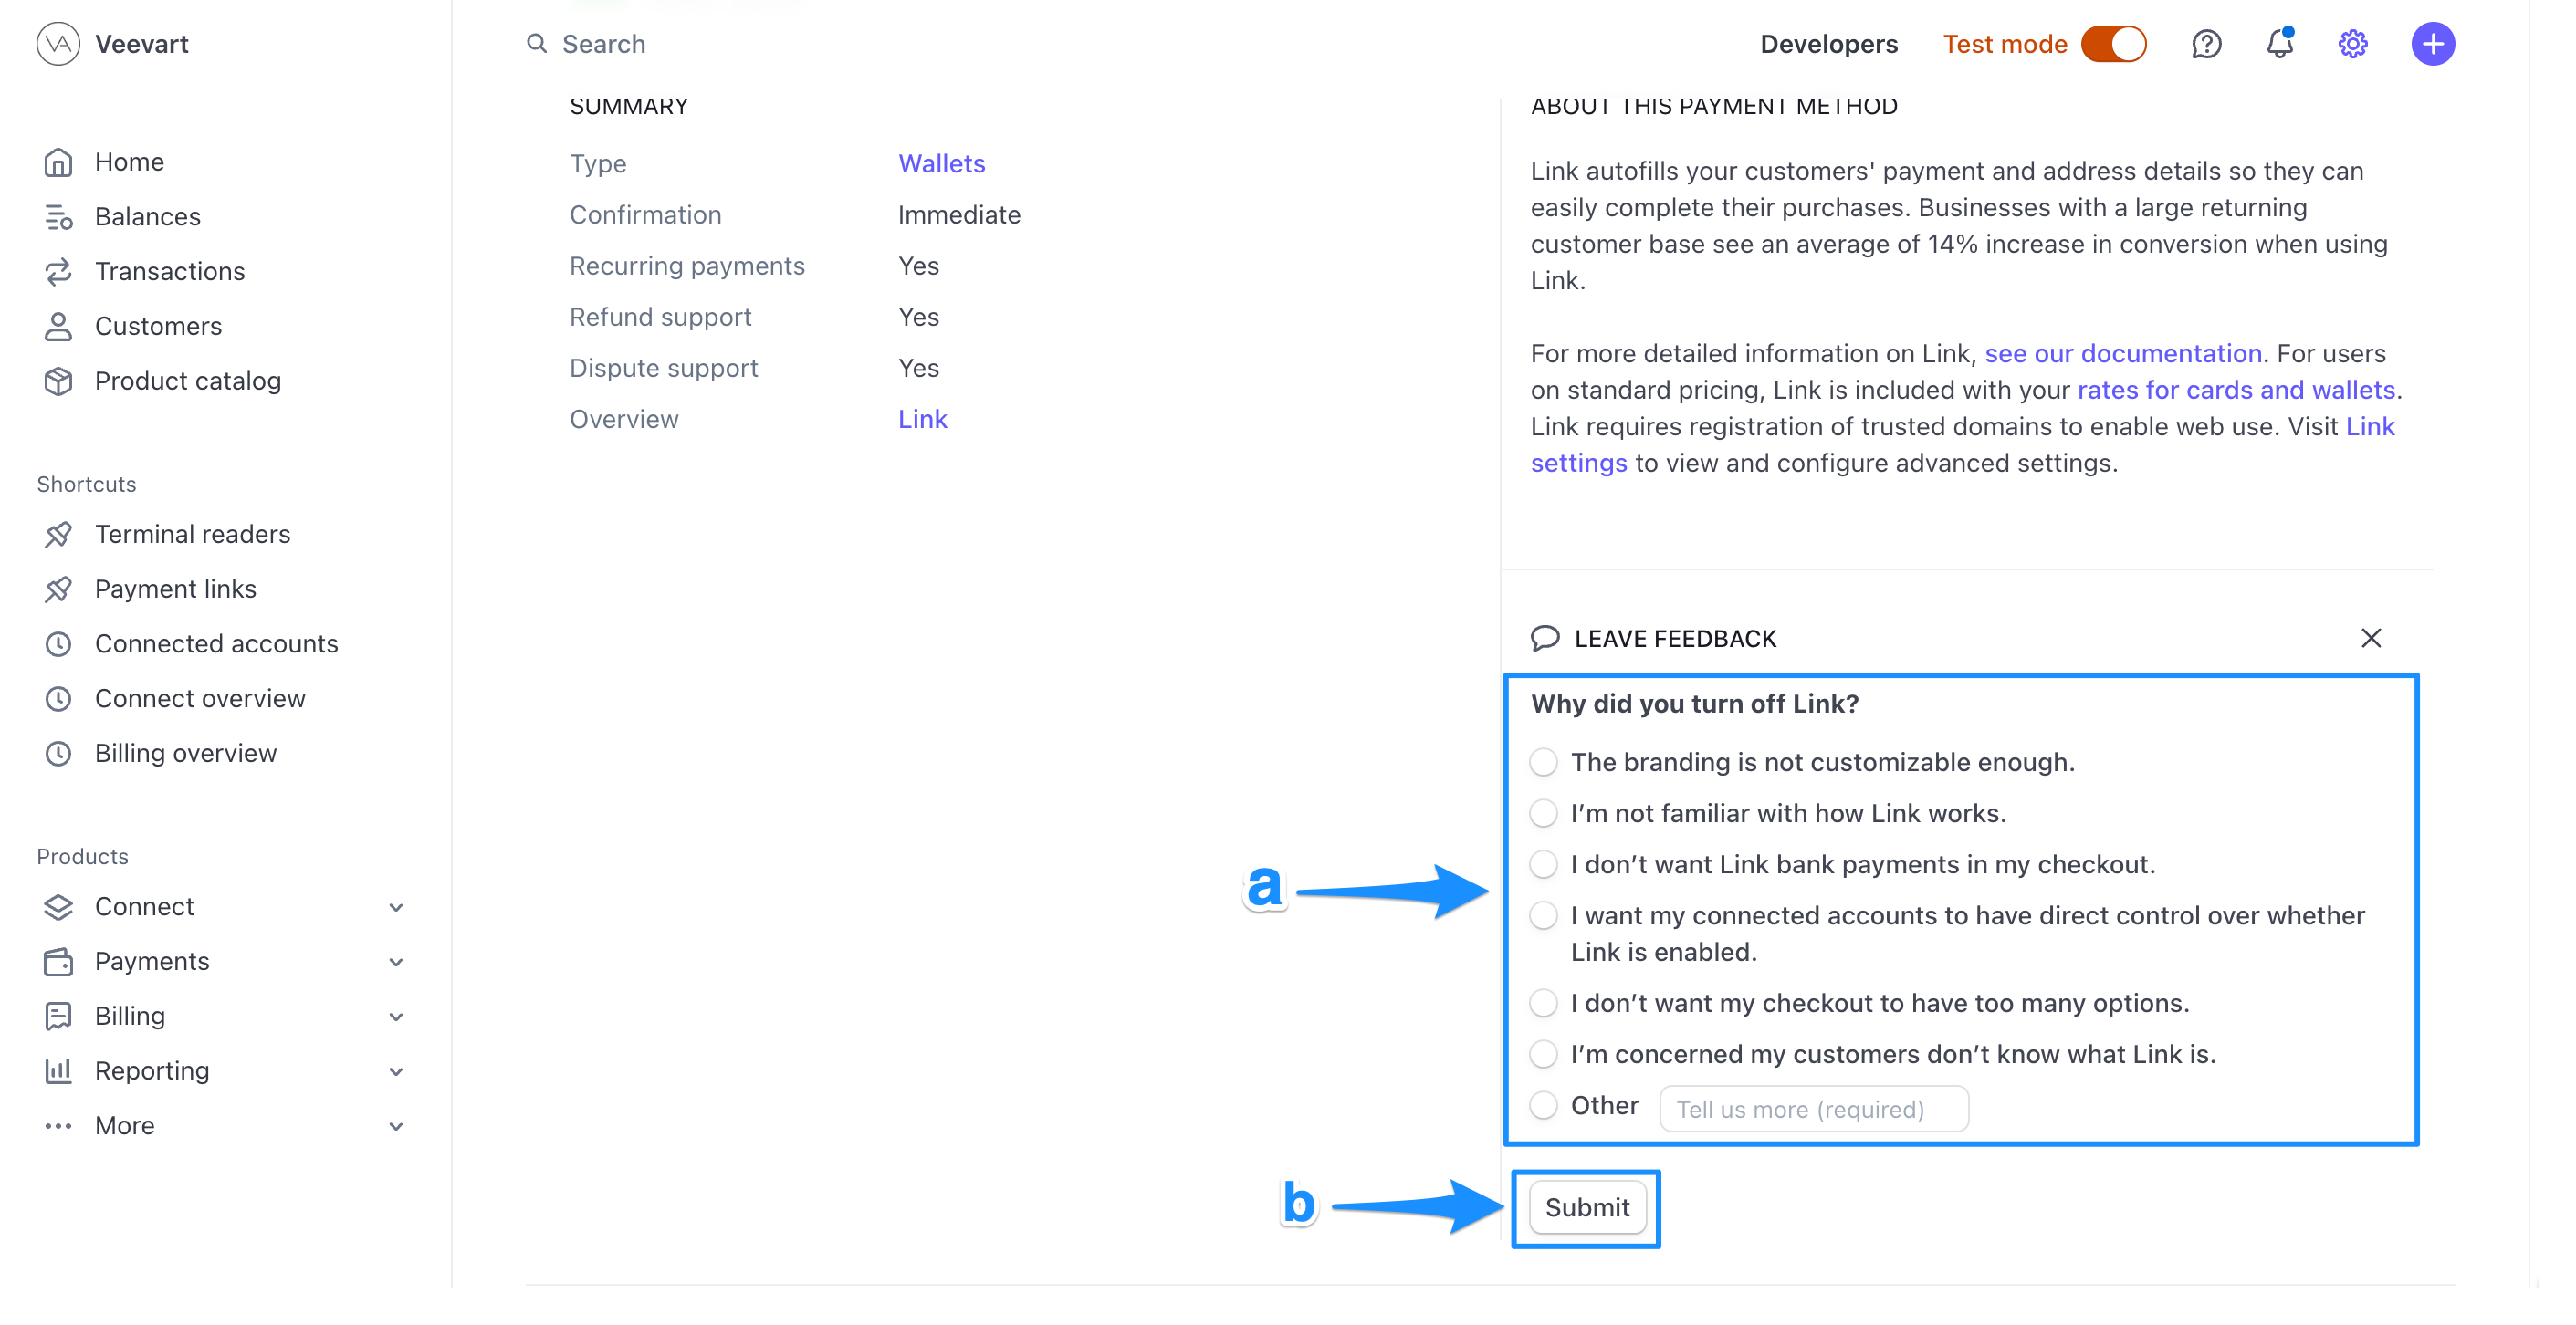Open the Wallets type link

[941, 163]
